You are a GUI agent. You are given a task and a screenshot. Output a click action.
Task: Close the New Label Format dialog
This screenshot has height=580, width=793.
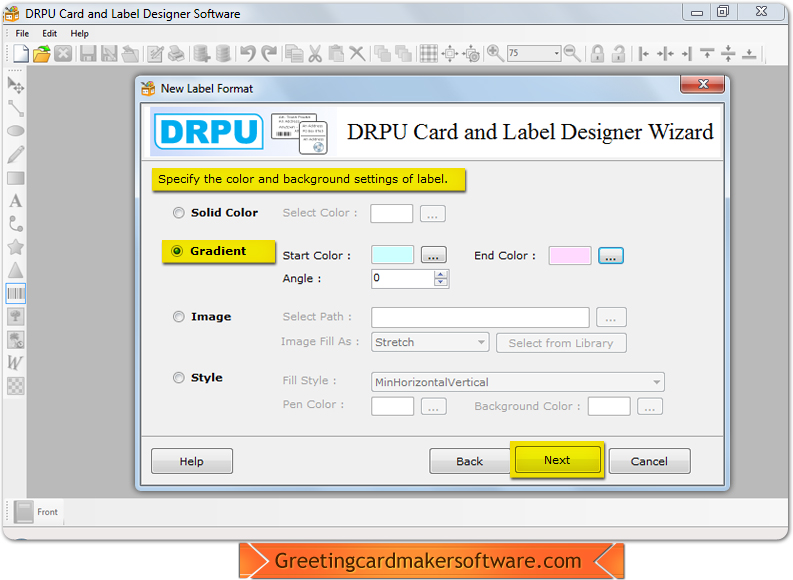702,84
